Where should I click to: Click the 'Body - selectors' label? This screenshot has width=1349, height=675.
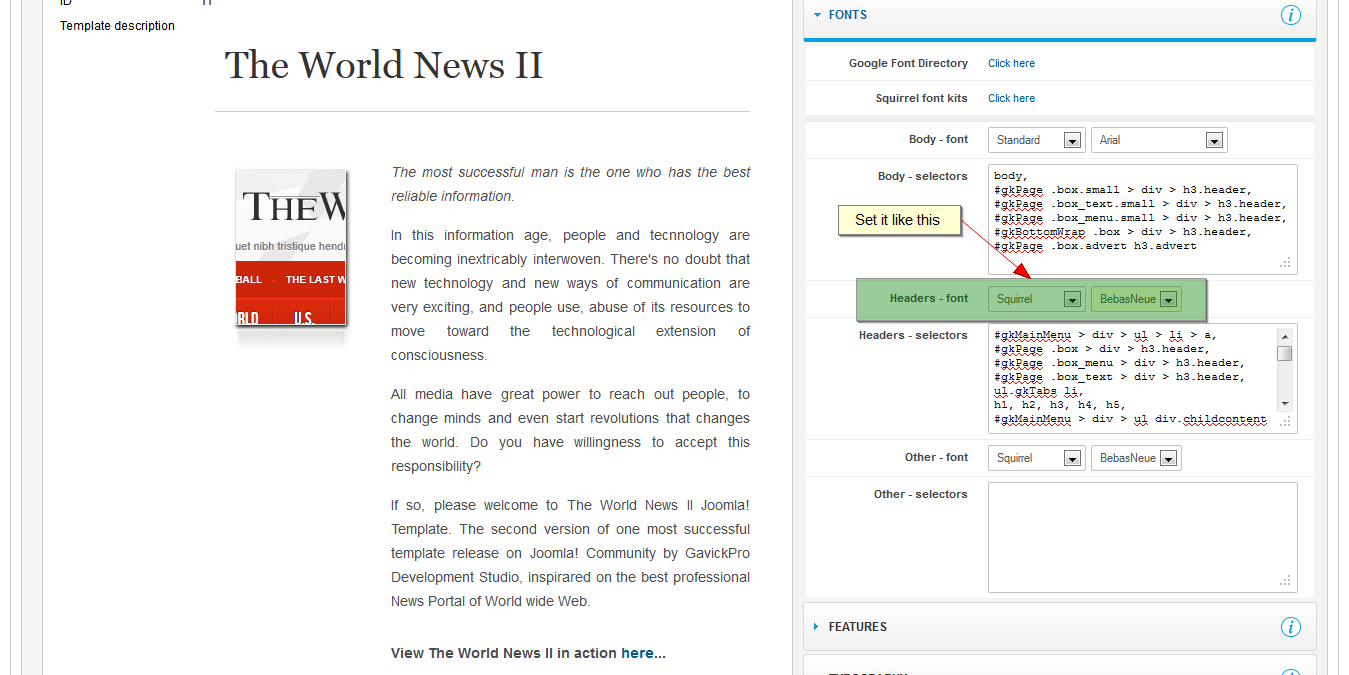click(x=922, y=176)
